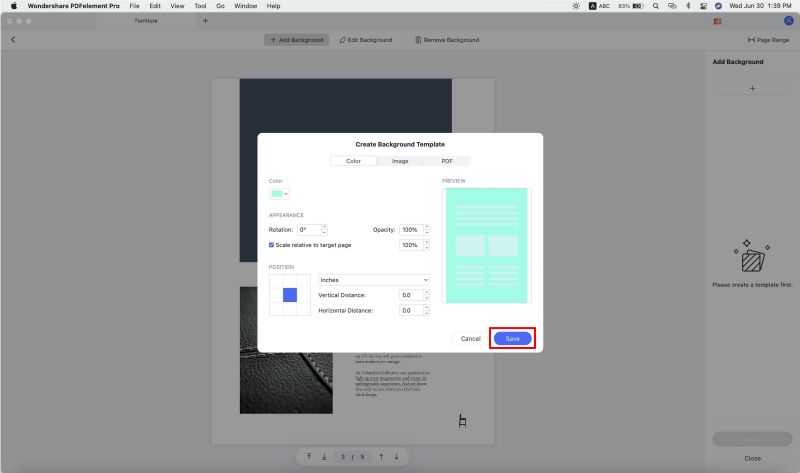Uncheck Scale relative to target page
800x473 pixels.
pyautogui.click(x=271, y=245)
